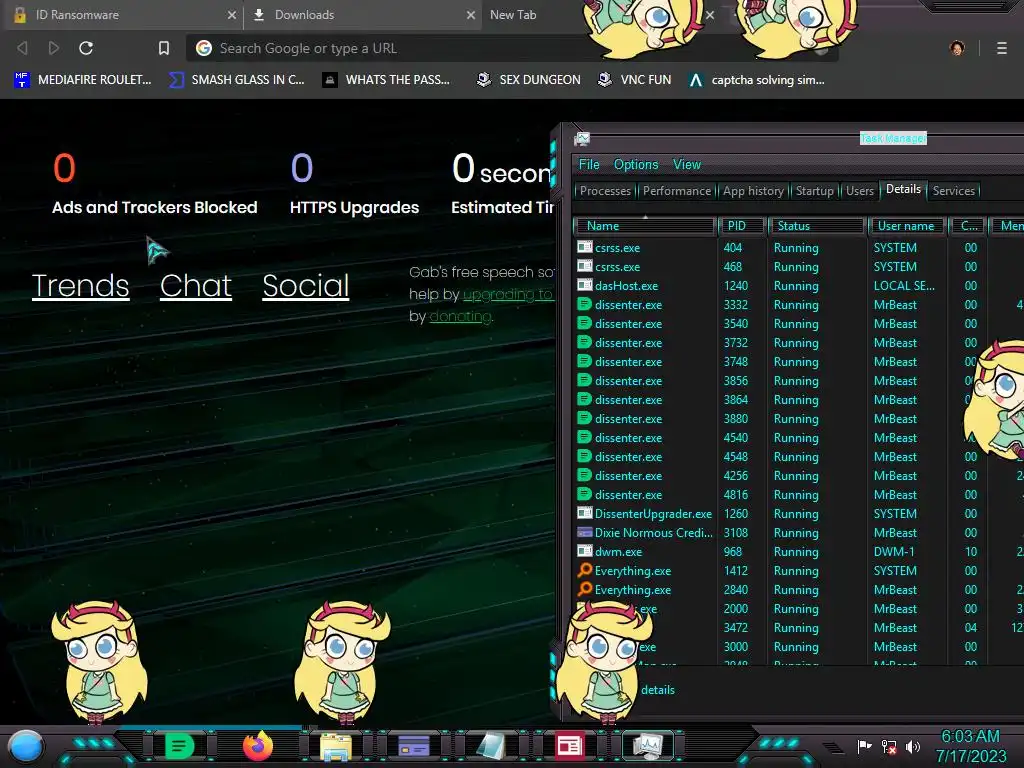
Task: Click the bookmark page icon
Action: coord(164,48)
